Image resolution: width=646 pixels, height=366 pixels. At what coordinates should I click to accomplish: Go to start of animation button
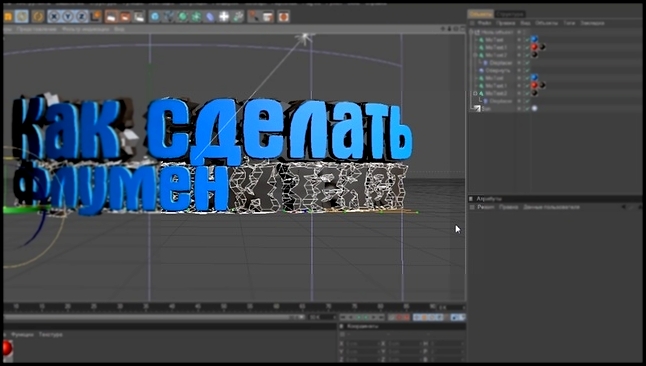343,317
